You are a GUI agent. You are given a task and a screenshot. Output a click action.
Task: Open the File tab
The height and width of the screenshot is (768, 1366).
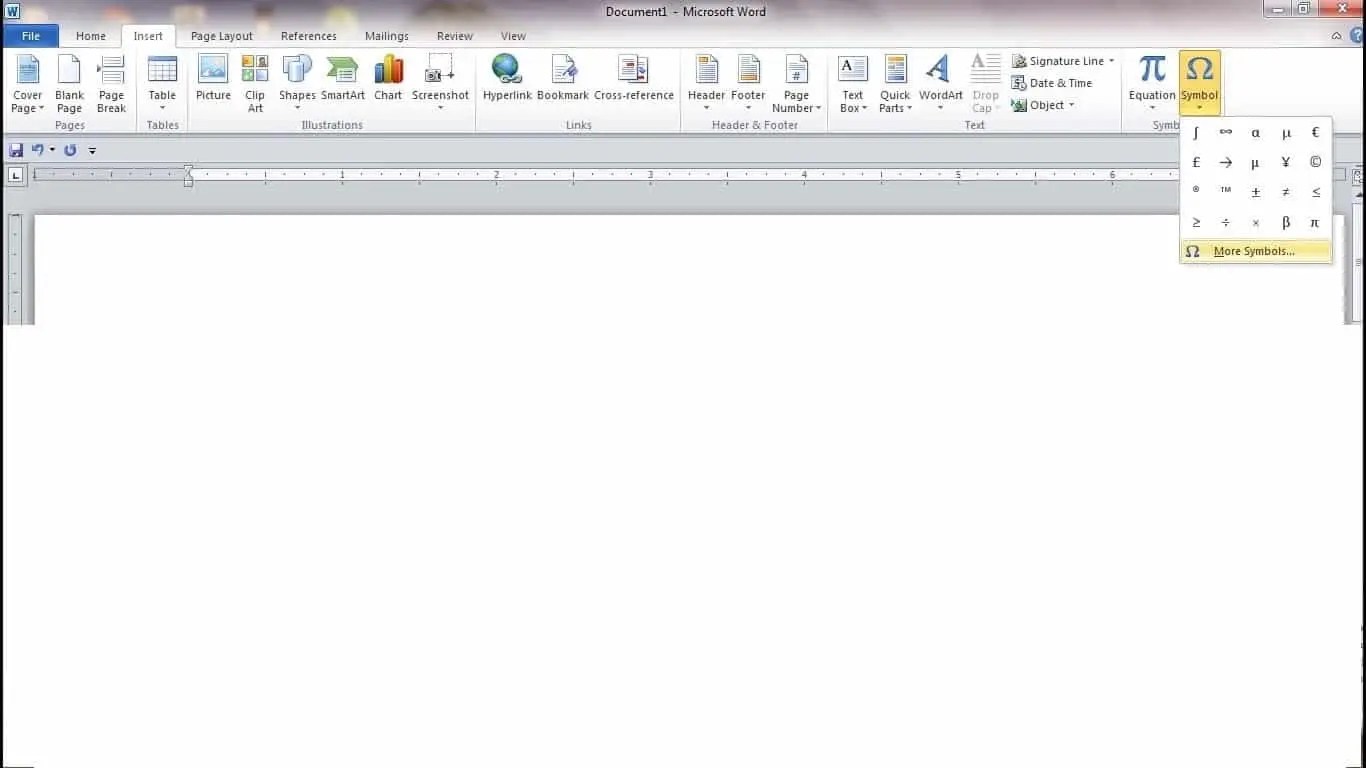coord(31,36)
